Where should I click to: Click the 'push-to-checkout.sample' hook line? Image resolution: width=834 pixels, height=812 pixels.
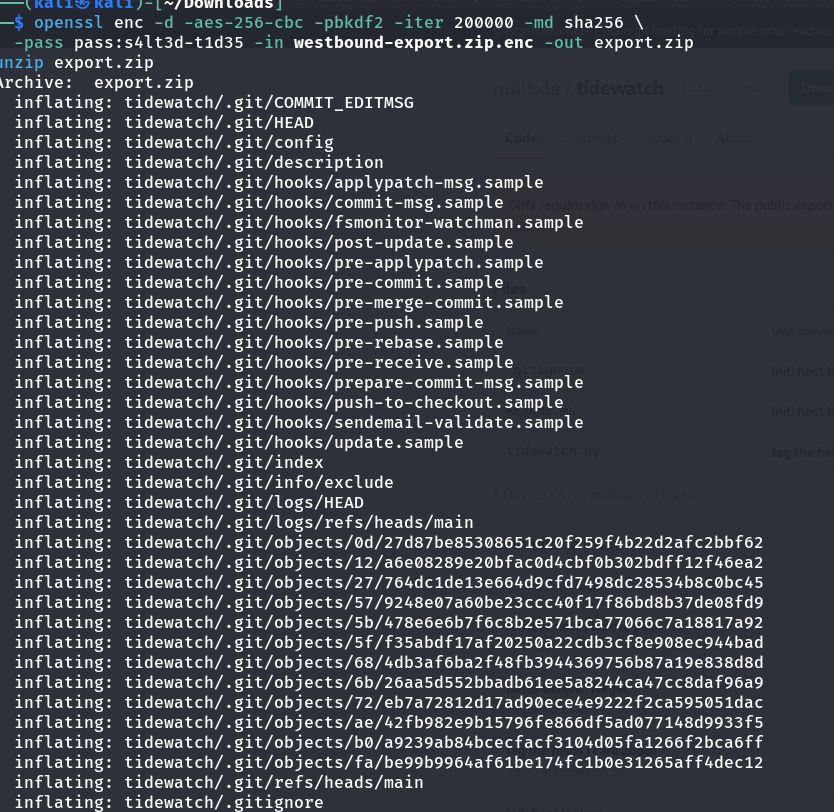[289, 403]
